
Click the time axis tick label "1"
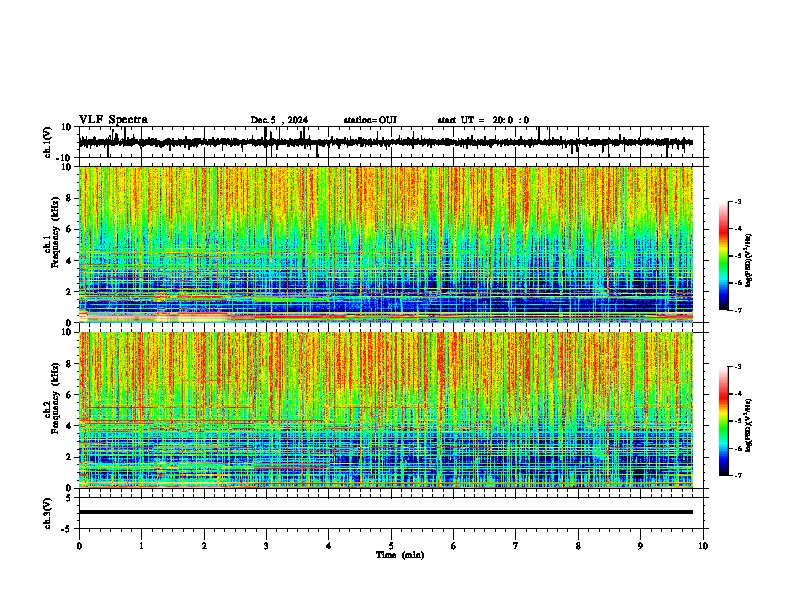click(x=141, y=546)
